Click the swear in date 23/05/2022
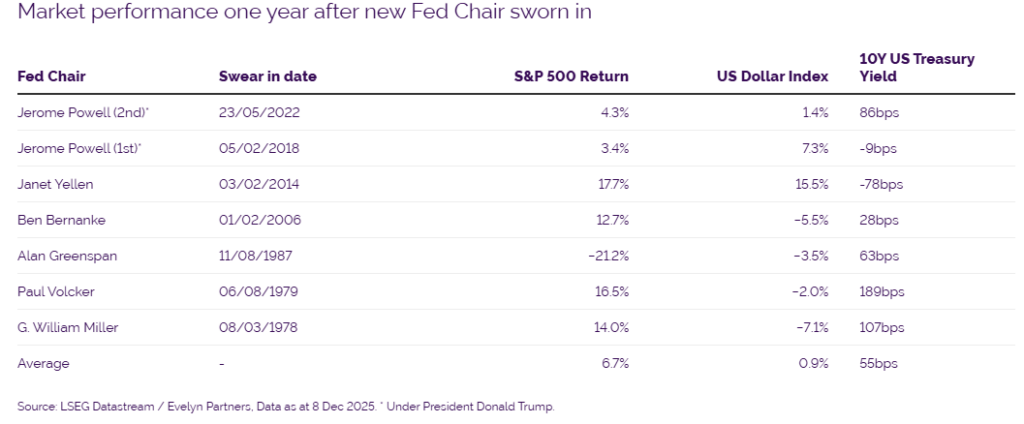Image resolution: width=1024 pixels, height=424 pixels. click(x=259, y=113)
